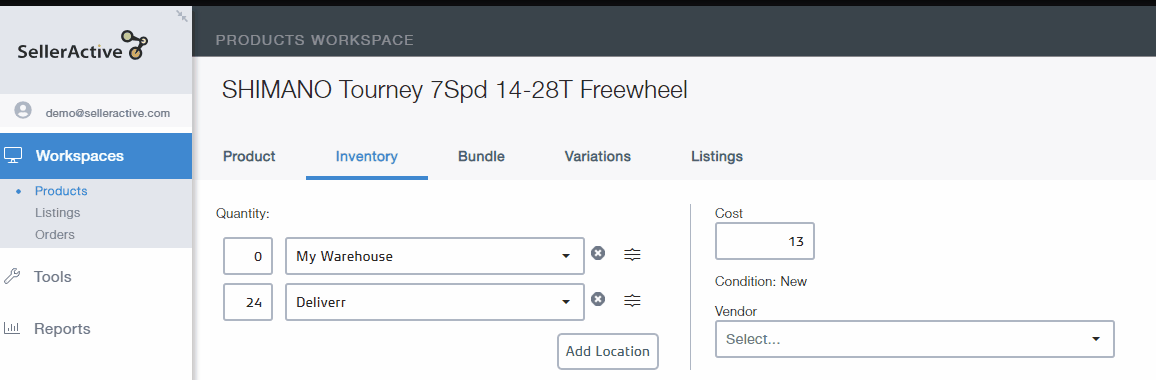Click the Workspaces monitor icon
Viewport: 1156px width, 380px height.
point(13,155)
